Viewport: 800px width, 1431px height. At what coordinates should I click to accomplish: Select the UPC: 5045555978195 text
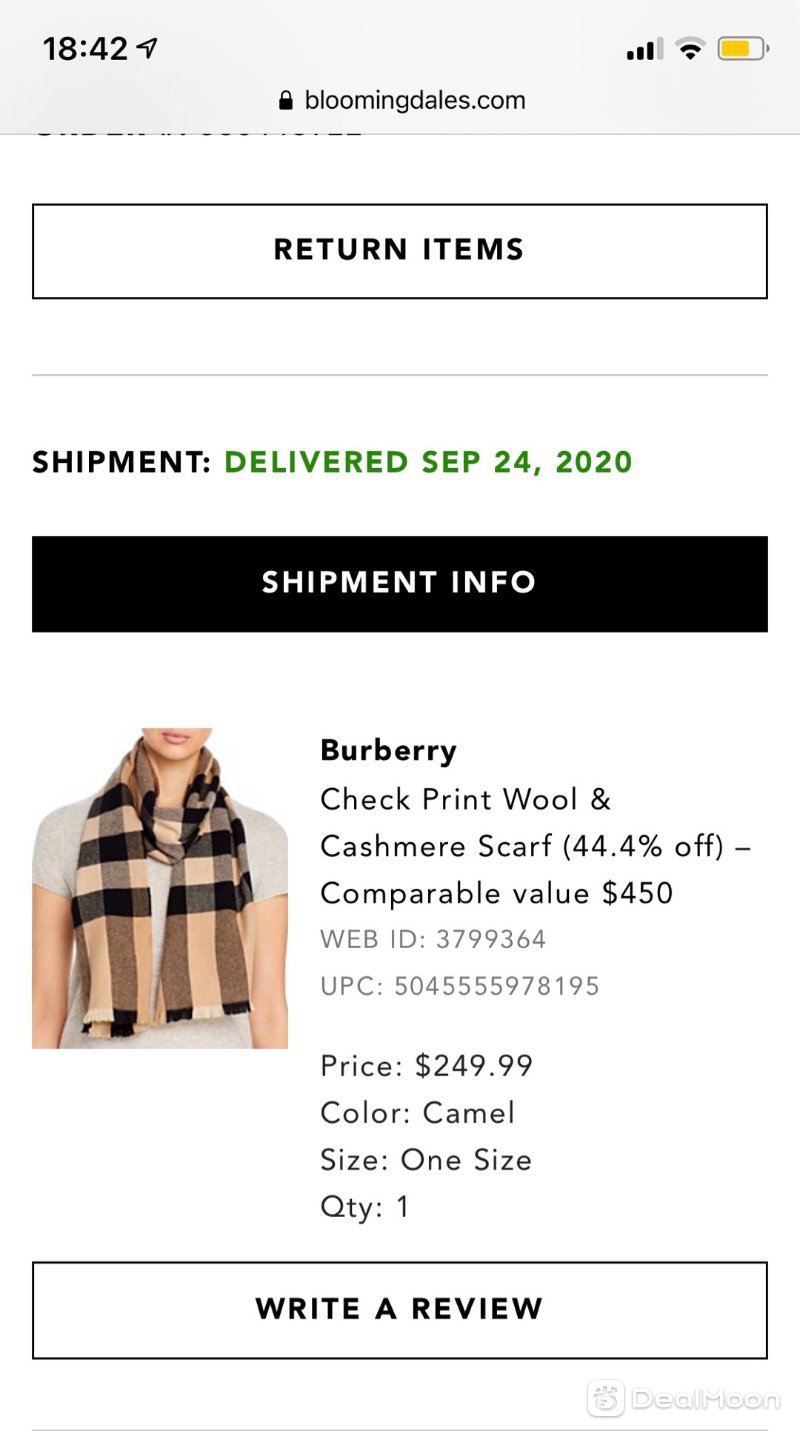[x=460, y=987]
